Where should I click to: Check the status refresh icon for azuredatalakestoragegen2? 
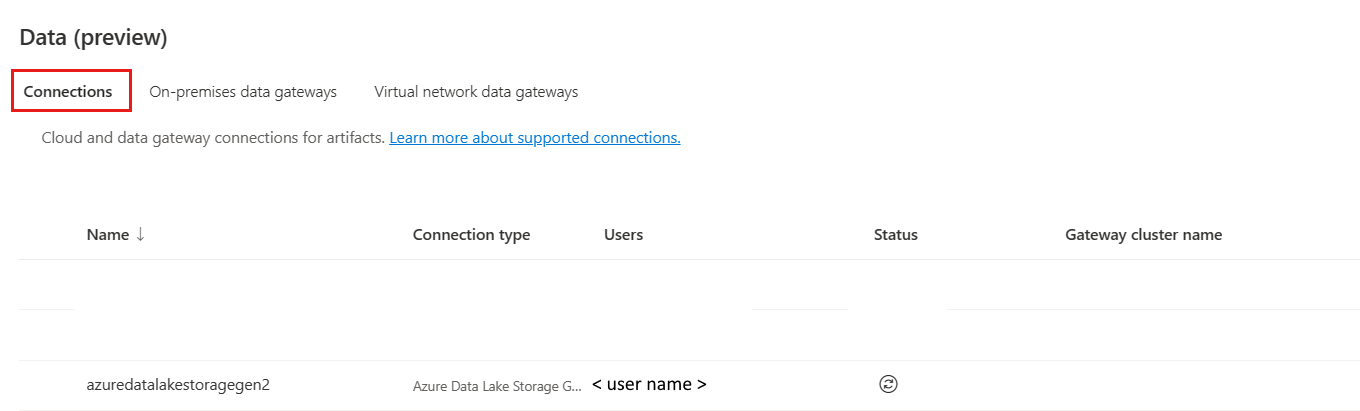coord(887,384)
